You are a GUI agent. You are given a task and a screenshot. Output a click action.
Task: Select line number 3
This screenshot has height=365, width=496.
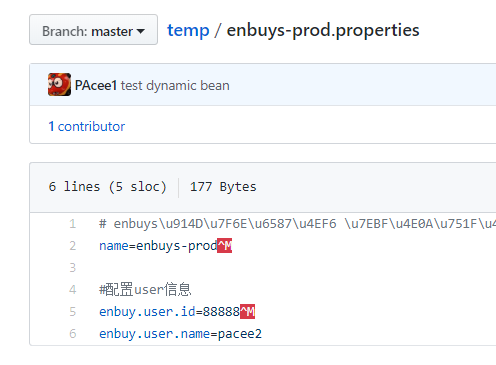point(73,268)
